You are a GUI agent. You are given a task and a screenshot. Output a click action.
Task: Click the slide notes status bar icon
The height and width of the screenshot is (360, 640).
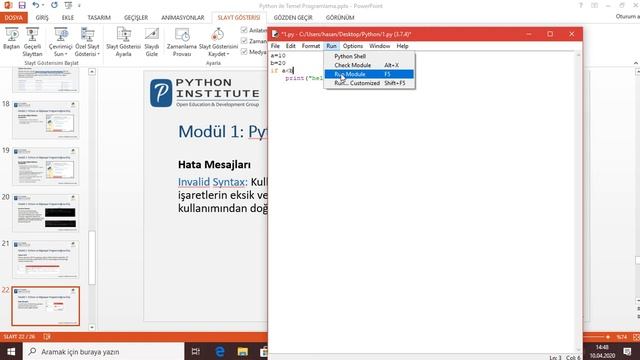47,337
